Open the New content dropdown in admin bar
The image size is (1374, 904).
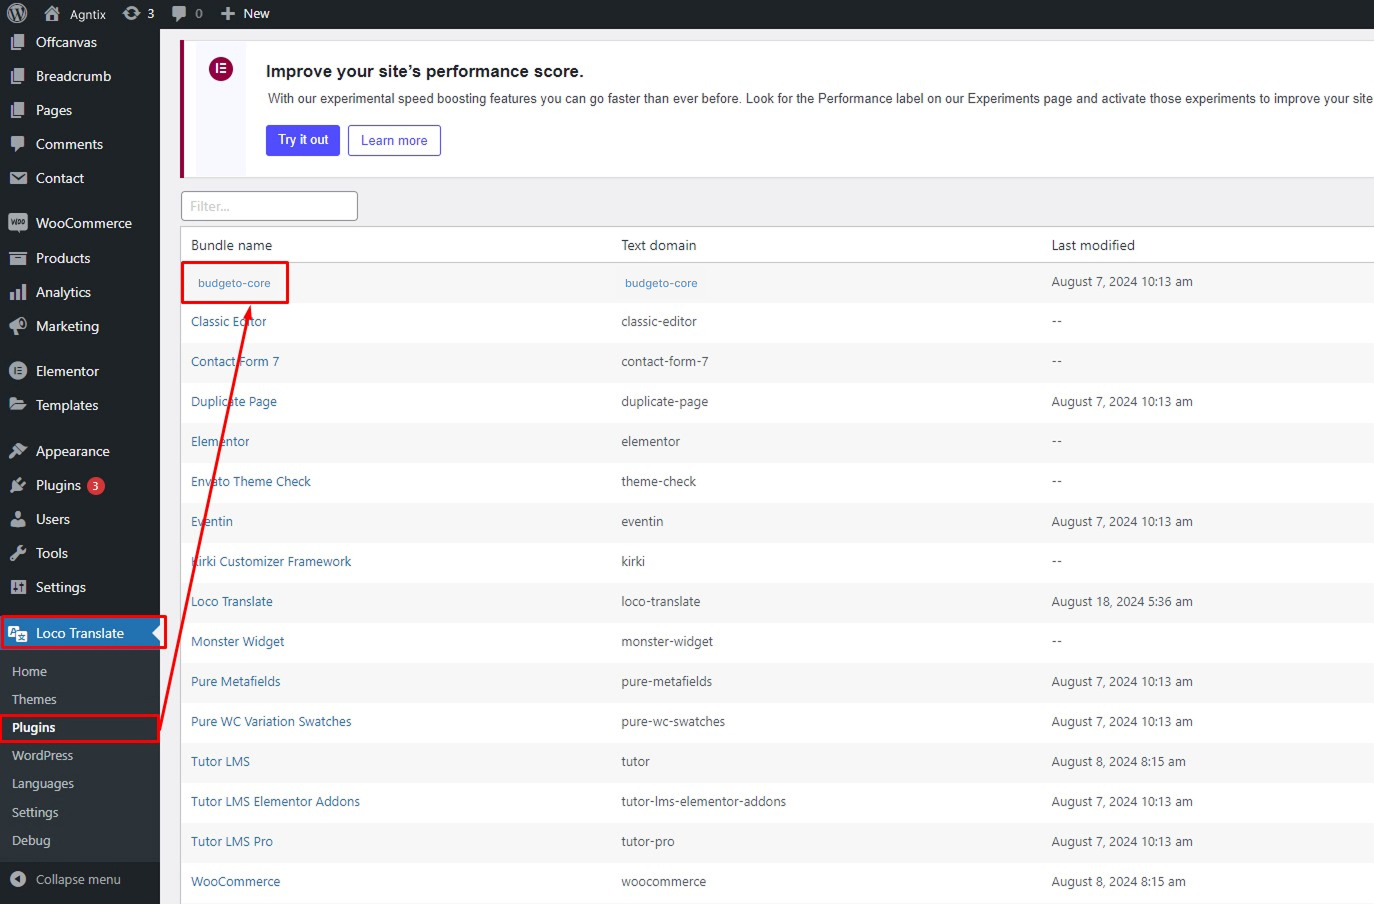(x=245, y=13)
